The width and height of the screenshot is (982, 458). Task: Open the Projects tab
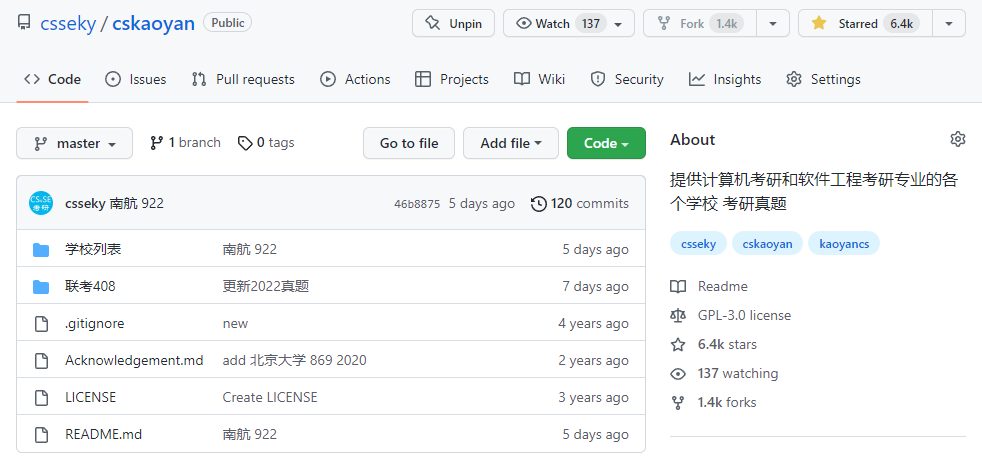[x=452, y=80]
